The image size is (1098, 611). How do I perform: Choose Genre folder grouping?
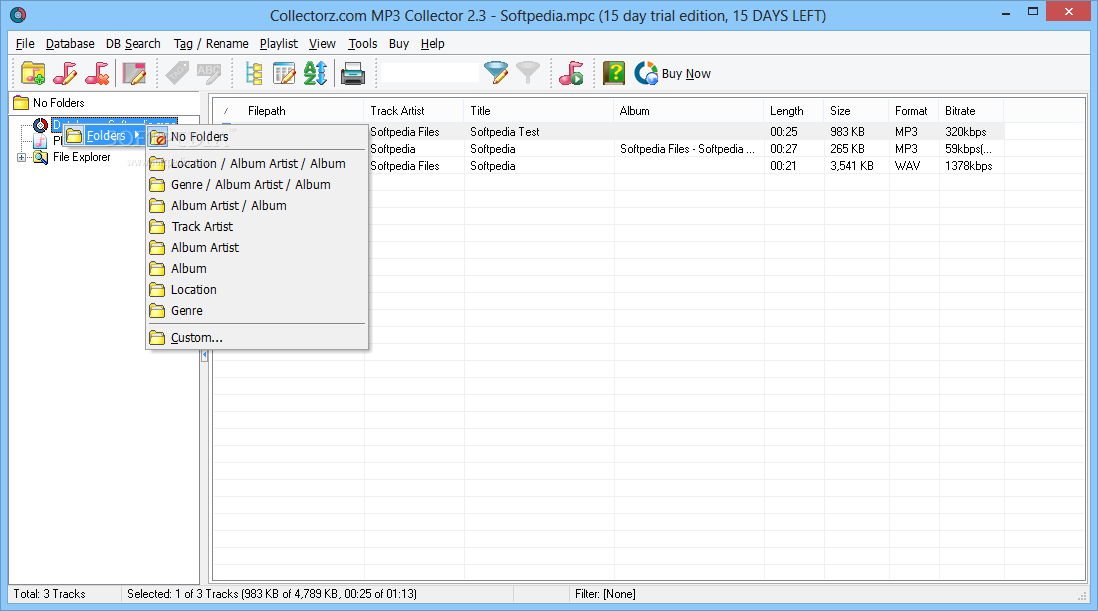click(x=256, y=311)
